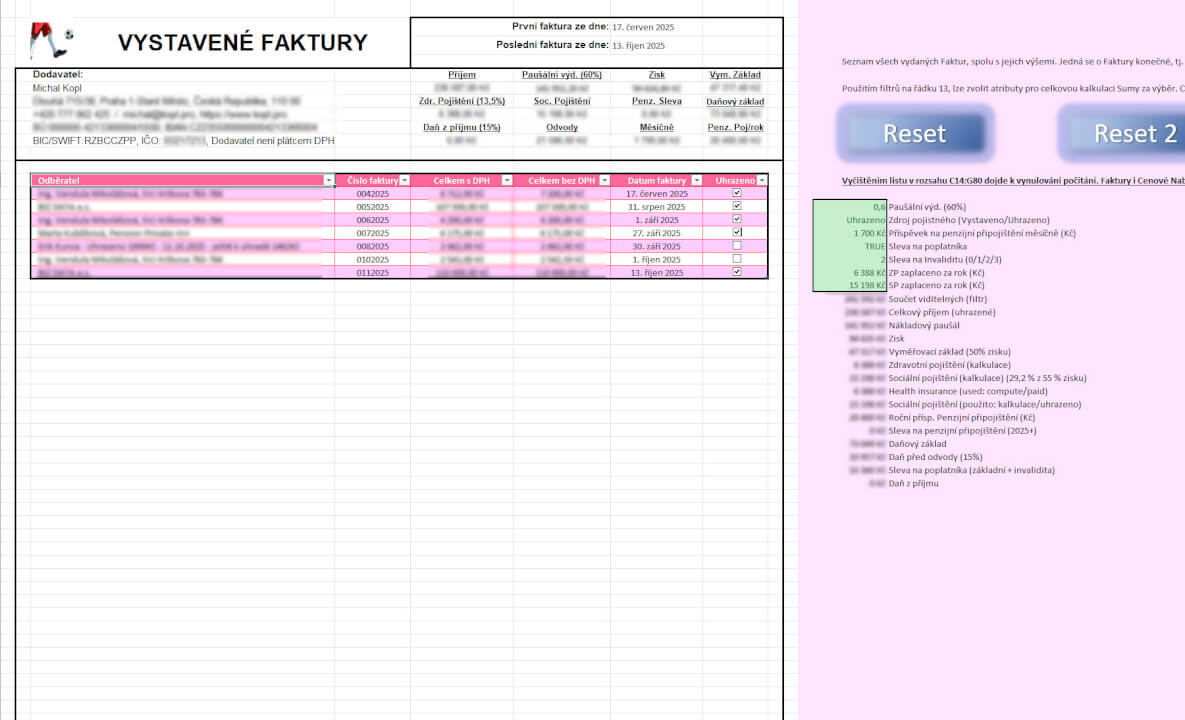Image resolution: width=1185 pixels, height=720 pixels.
Task: Click the supplier name Michal Kopl
Action: tap(57, 88)
